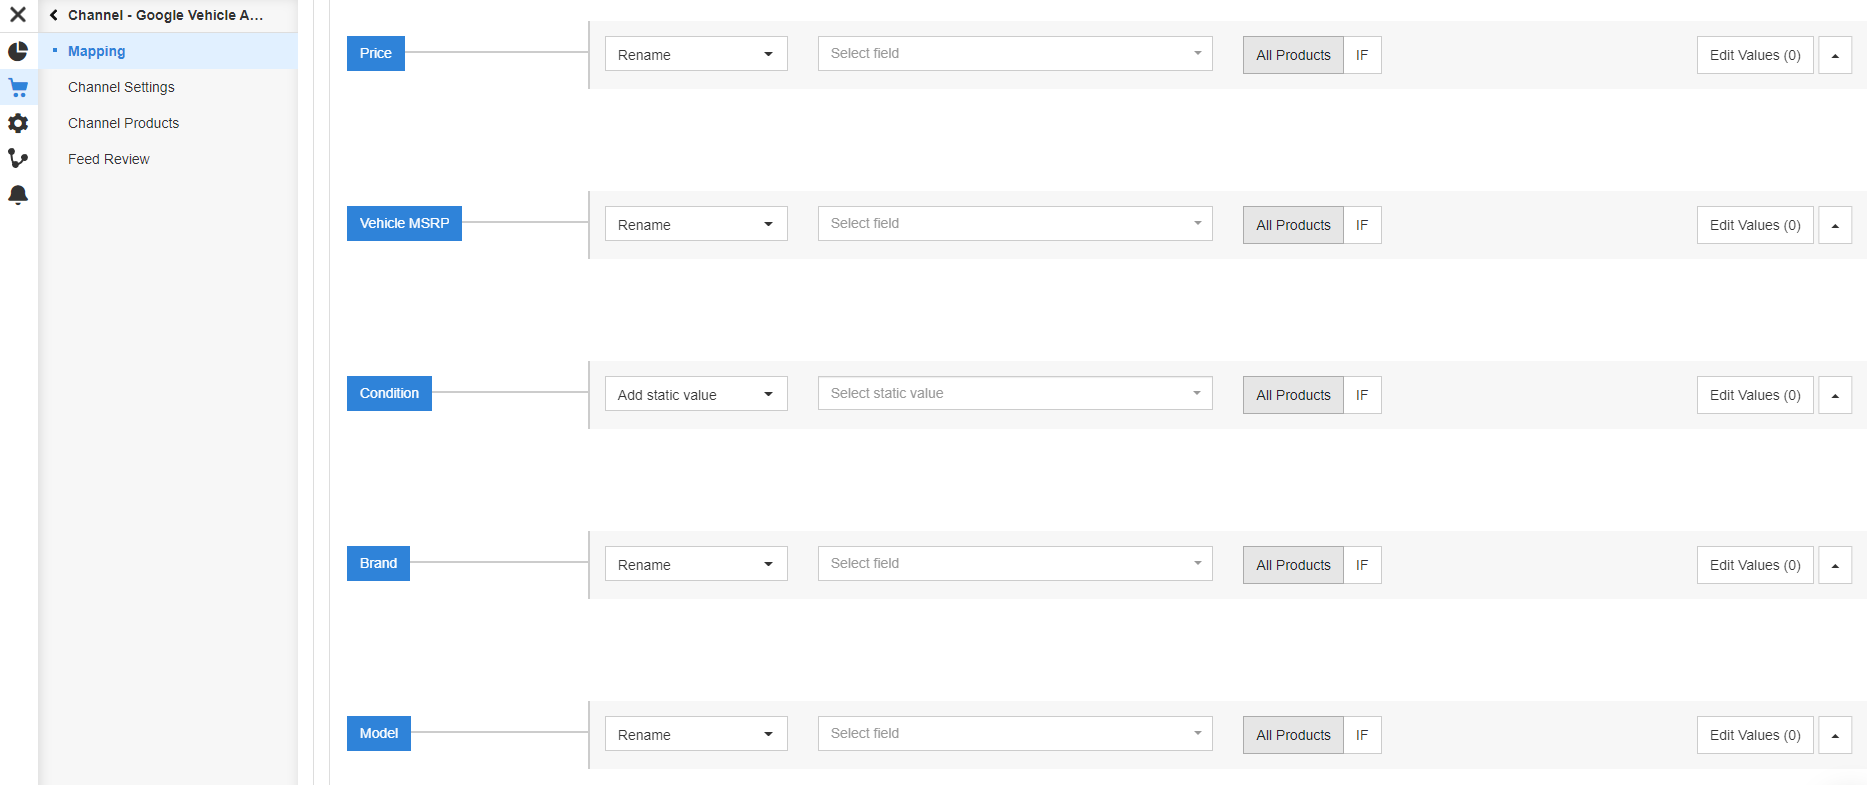The height and width of the screenshot is (785, 1867).
Task: Toggle IF condition for the Brand row
Action: click(x=1361, y=565)
